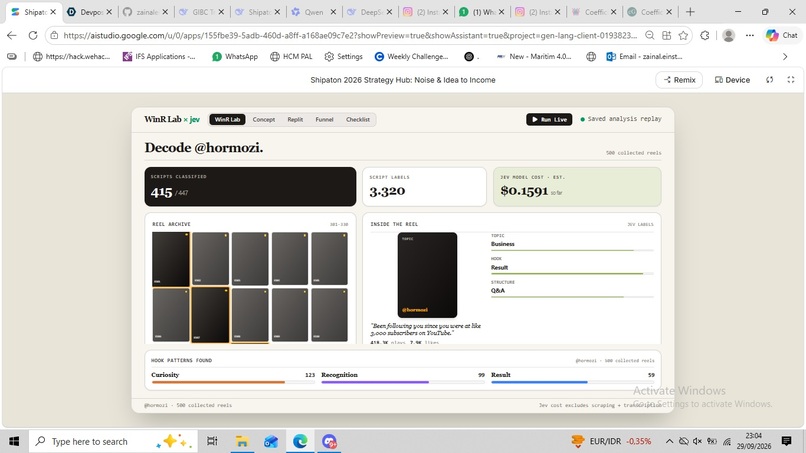View site information via the lock icon
The width and height of the screenshot is (806, 453).
(54, 35)
